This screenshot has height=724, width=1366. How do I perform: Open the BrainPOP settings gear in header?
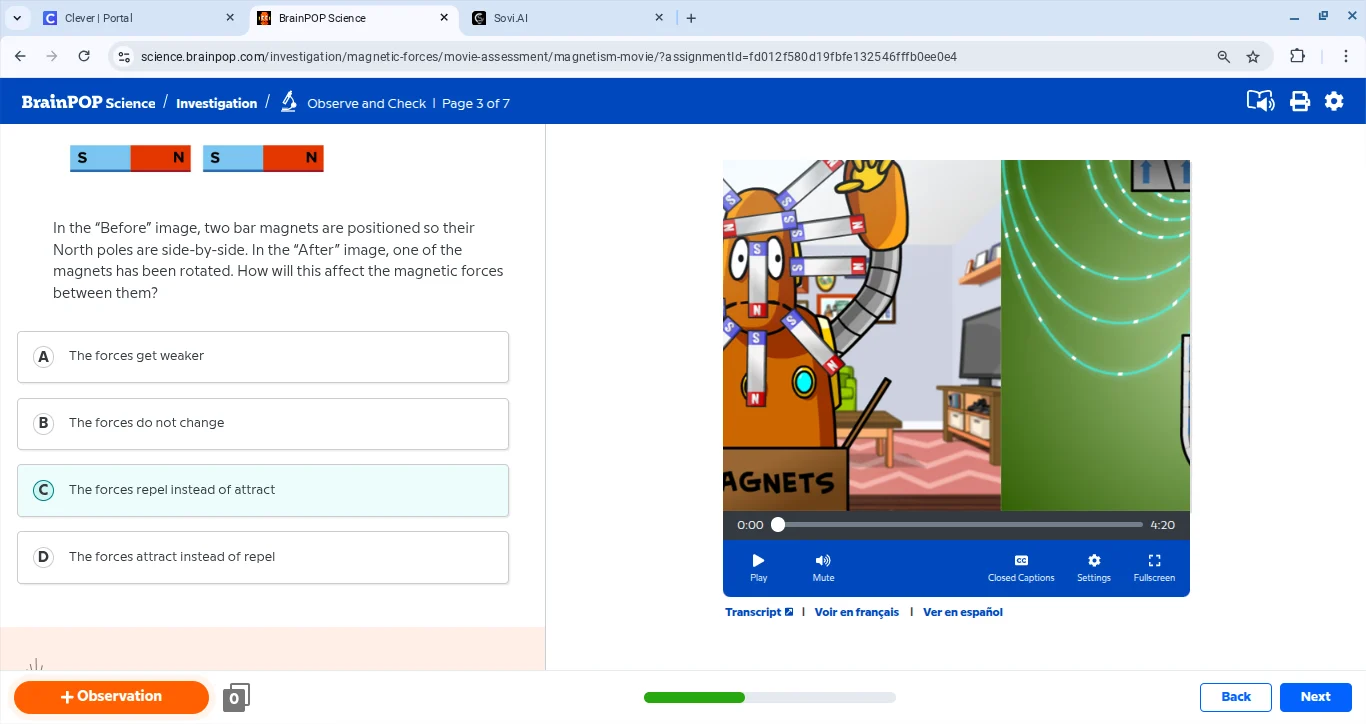click(x=1334, y=101)
